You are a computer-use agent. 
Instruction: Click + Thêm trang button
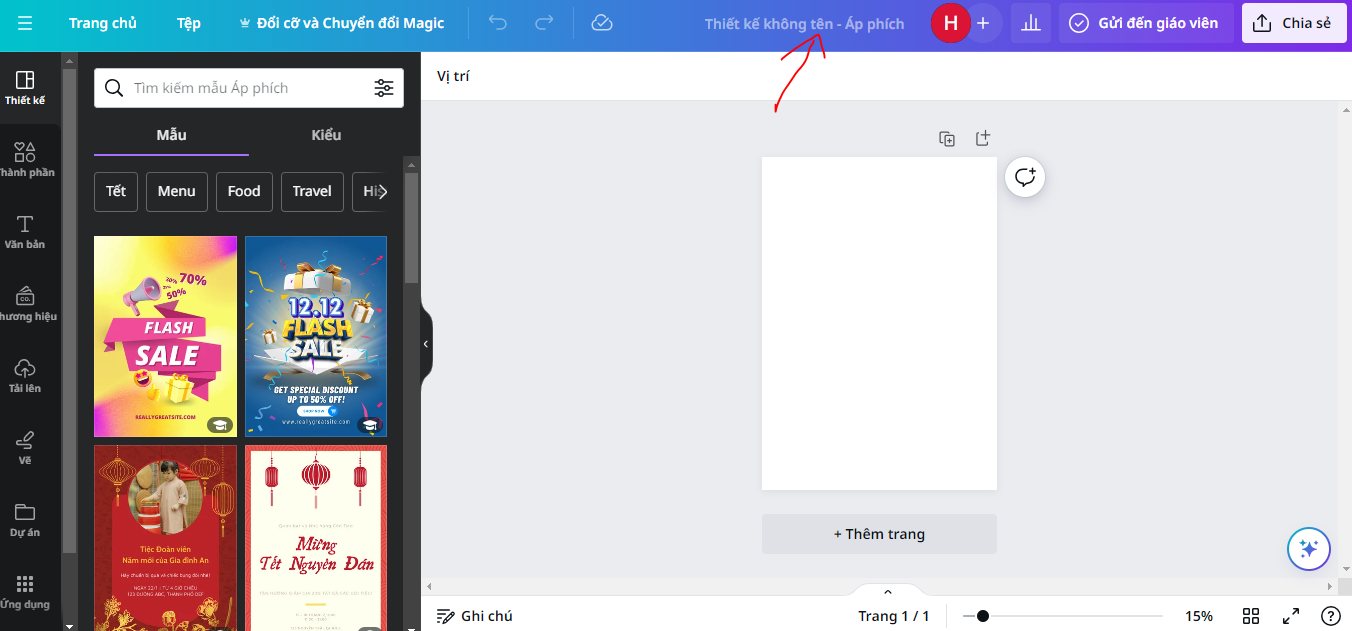click(x=879, y=534)
